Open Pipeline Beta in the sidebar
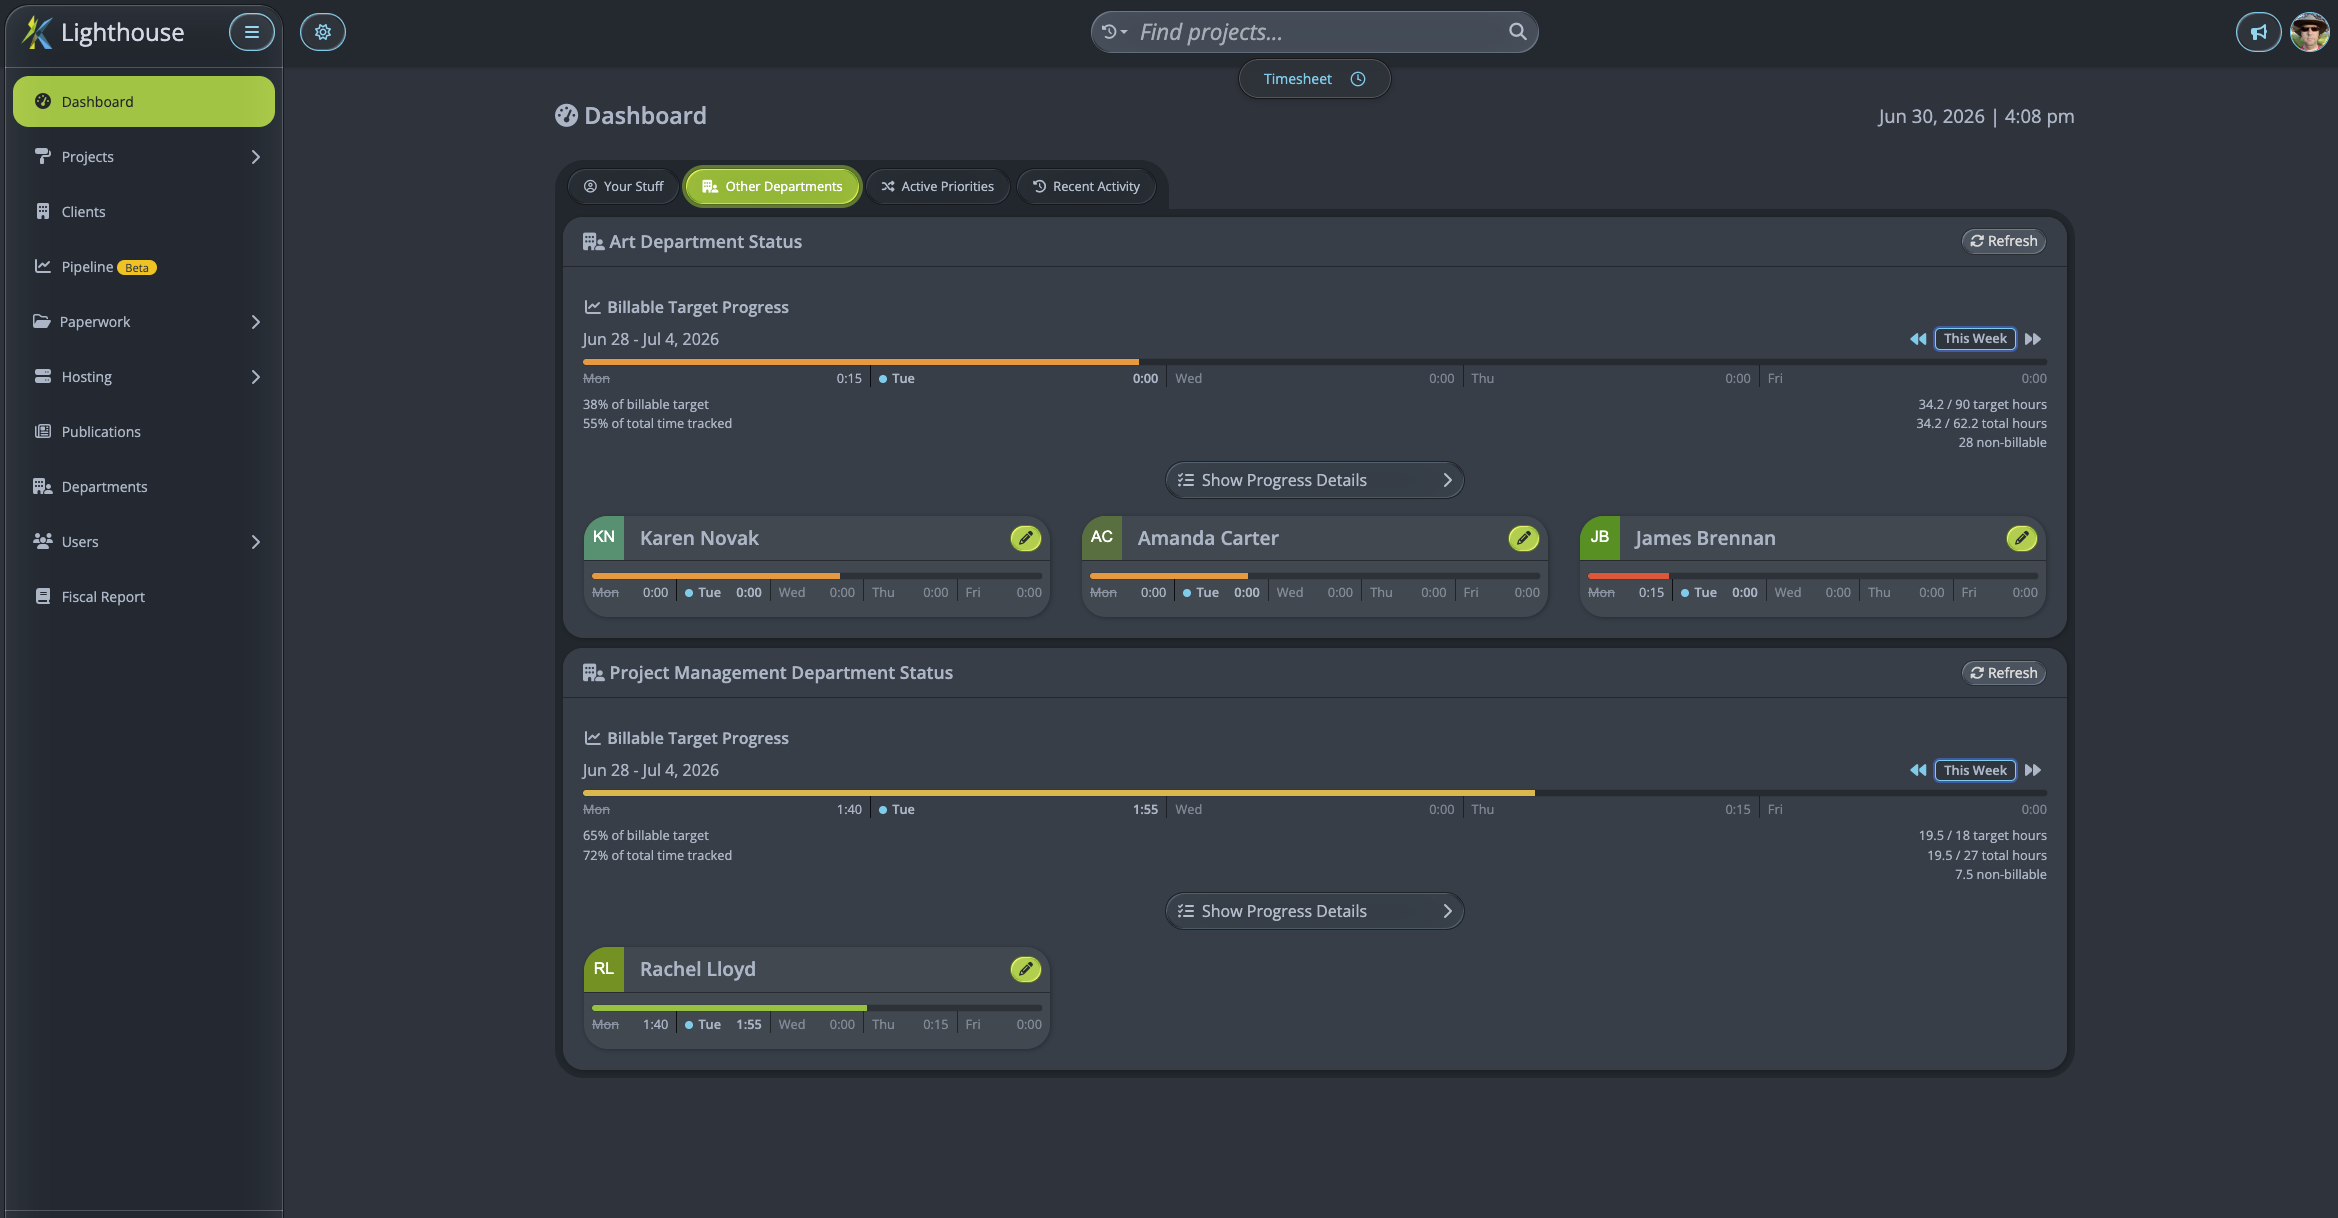The image size is (2338, 1218). [x=144, y=267]
